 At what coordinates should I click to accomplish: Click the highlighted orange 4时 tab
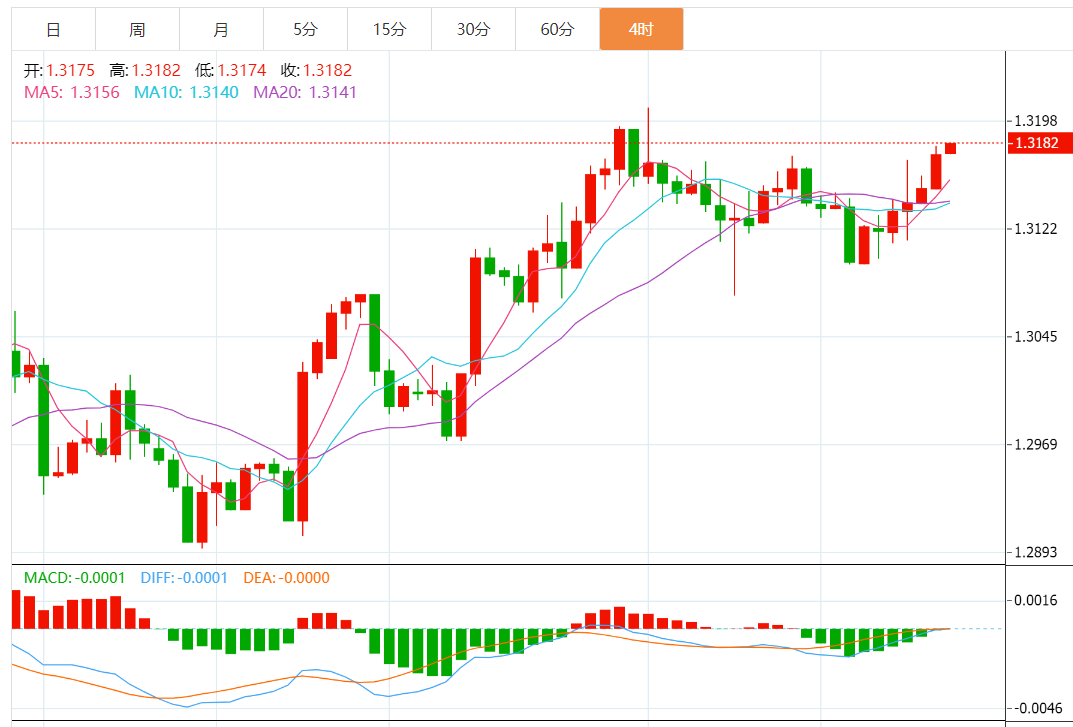click(641, 30)
